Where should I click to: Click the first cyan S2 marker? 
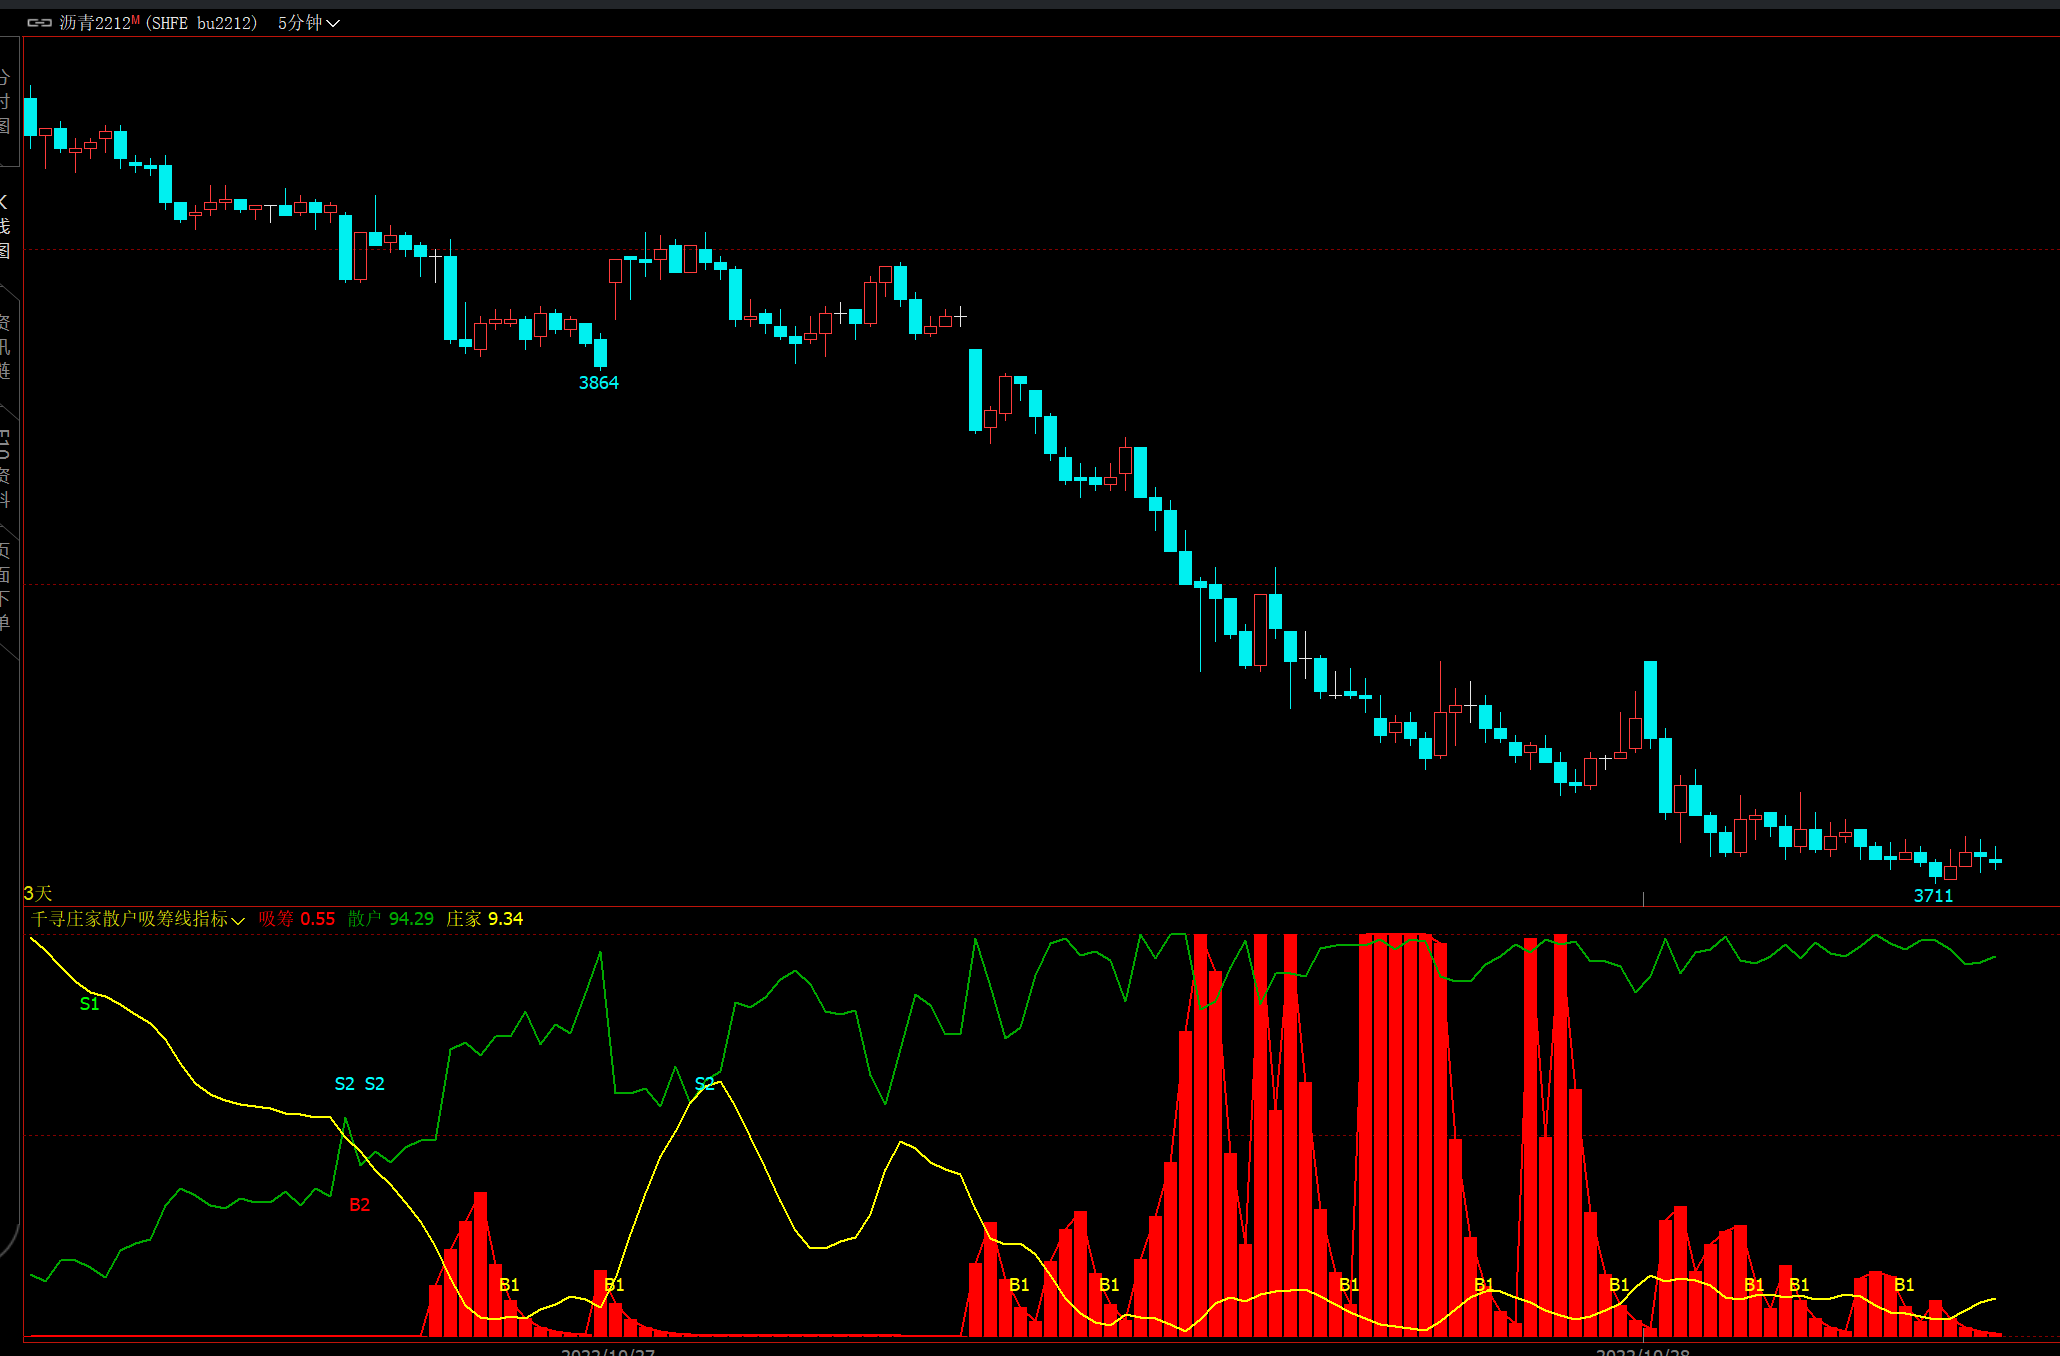point(344,1084)
